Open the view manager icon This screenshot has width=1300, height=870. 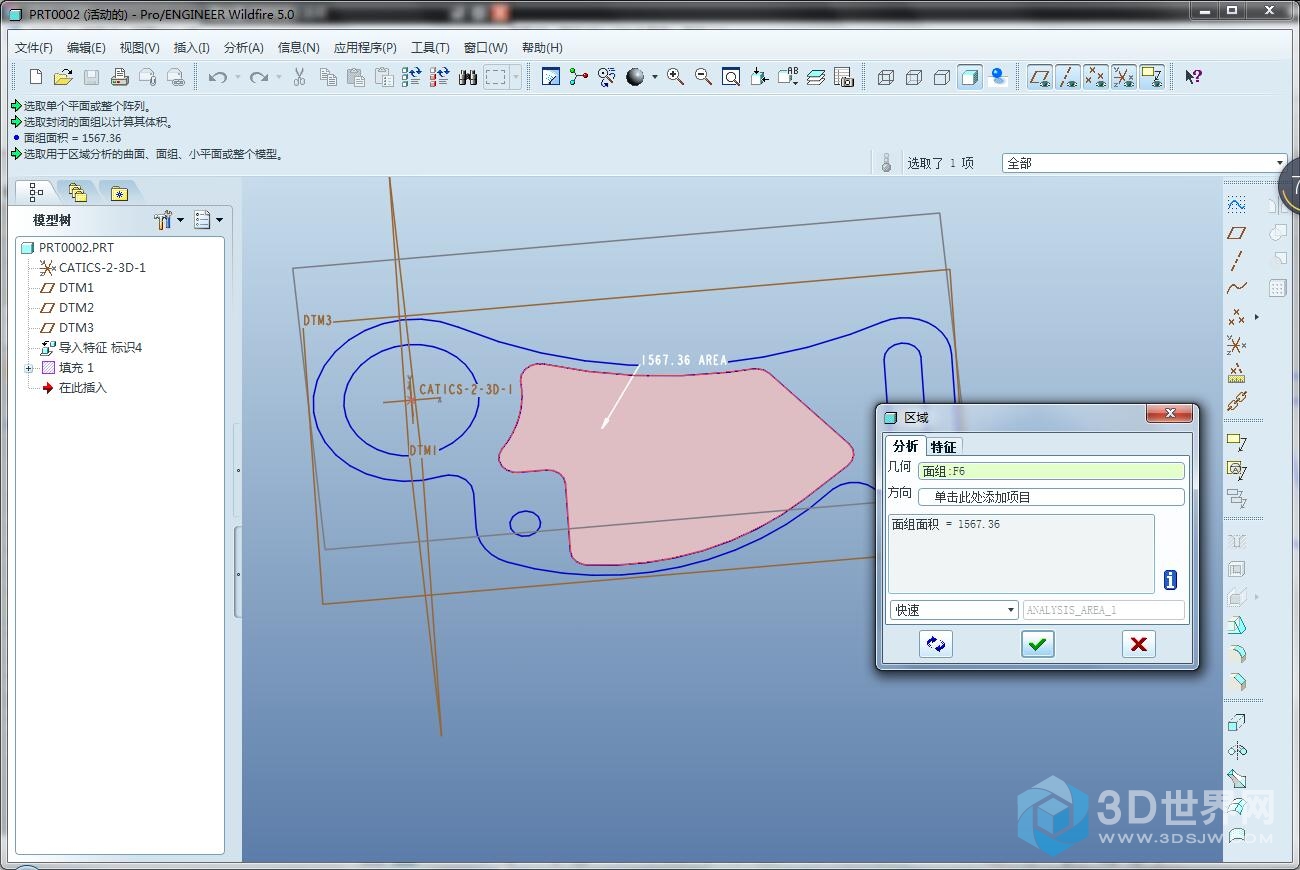[843, 77]
